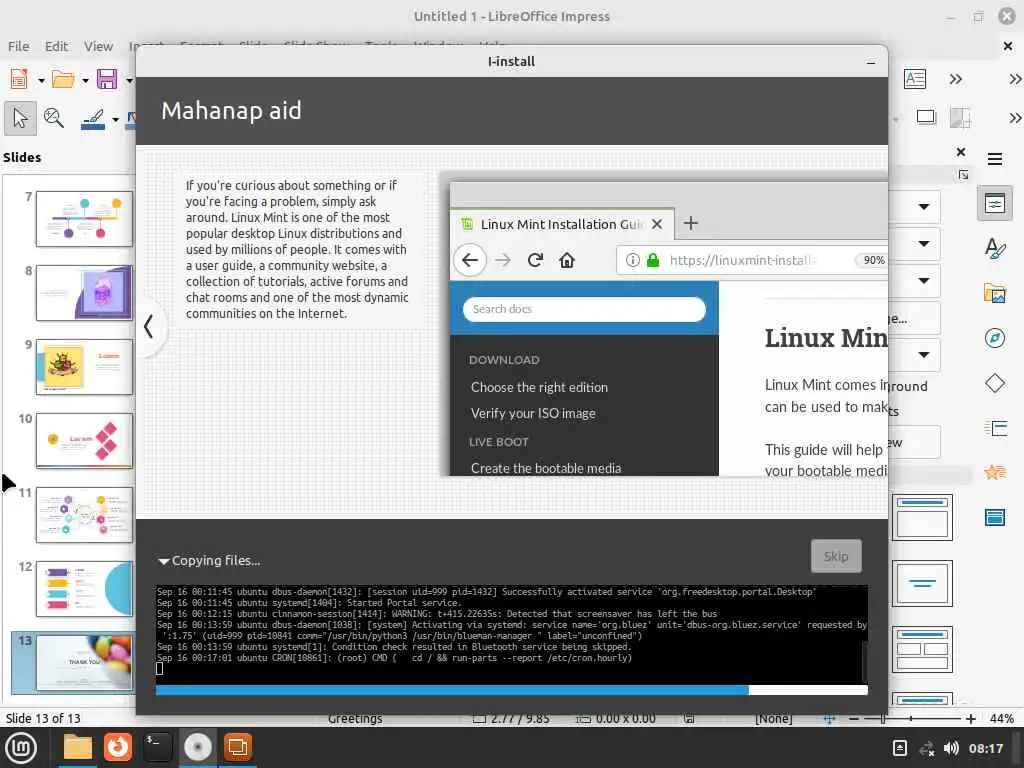Screen dimensions: 1024x768
Task: Switch to the installer disc taskbar item
Action: (197, 747)
